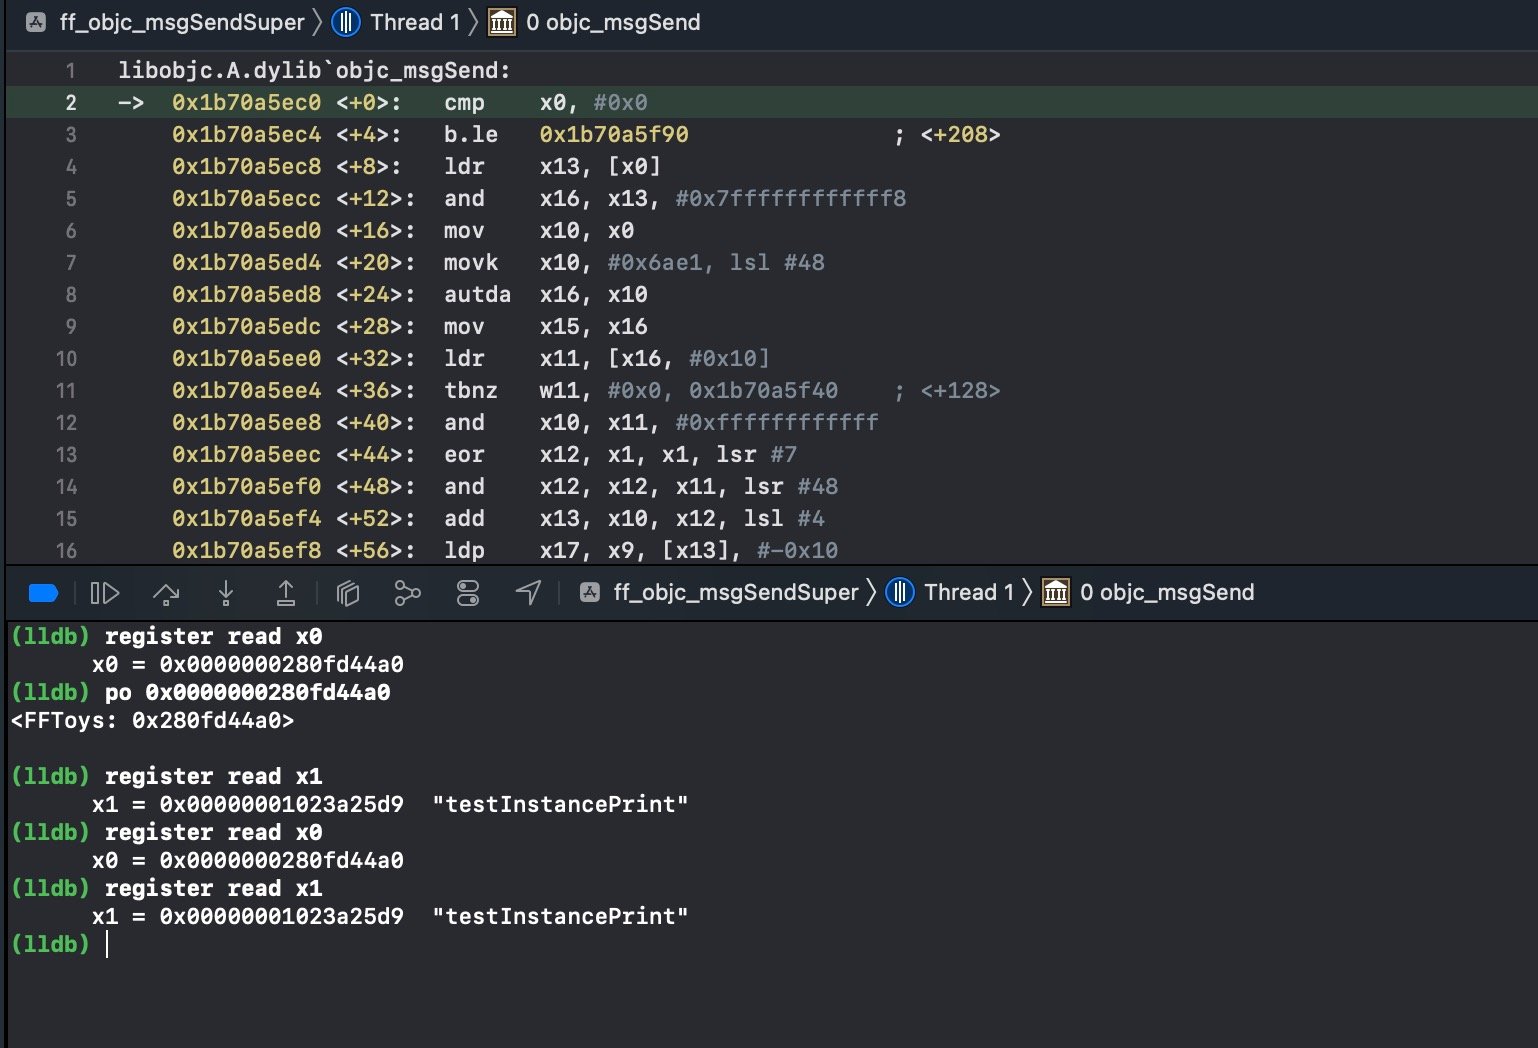This screenshot has height=1048, width=1538.
Task: Open 0 objc_msgSend in top jump bar
Action: click(613, 22)
